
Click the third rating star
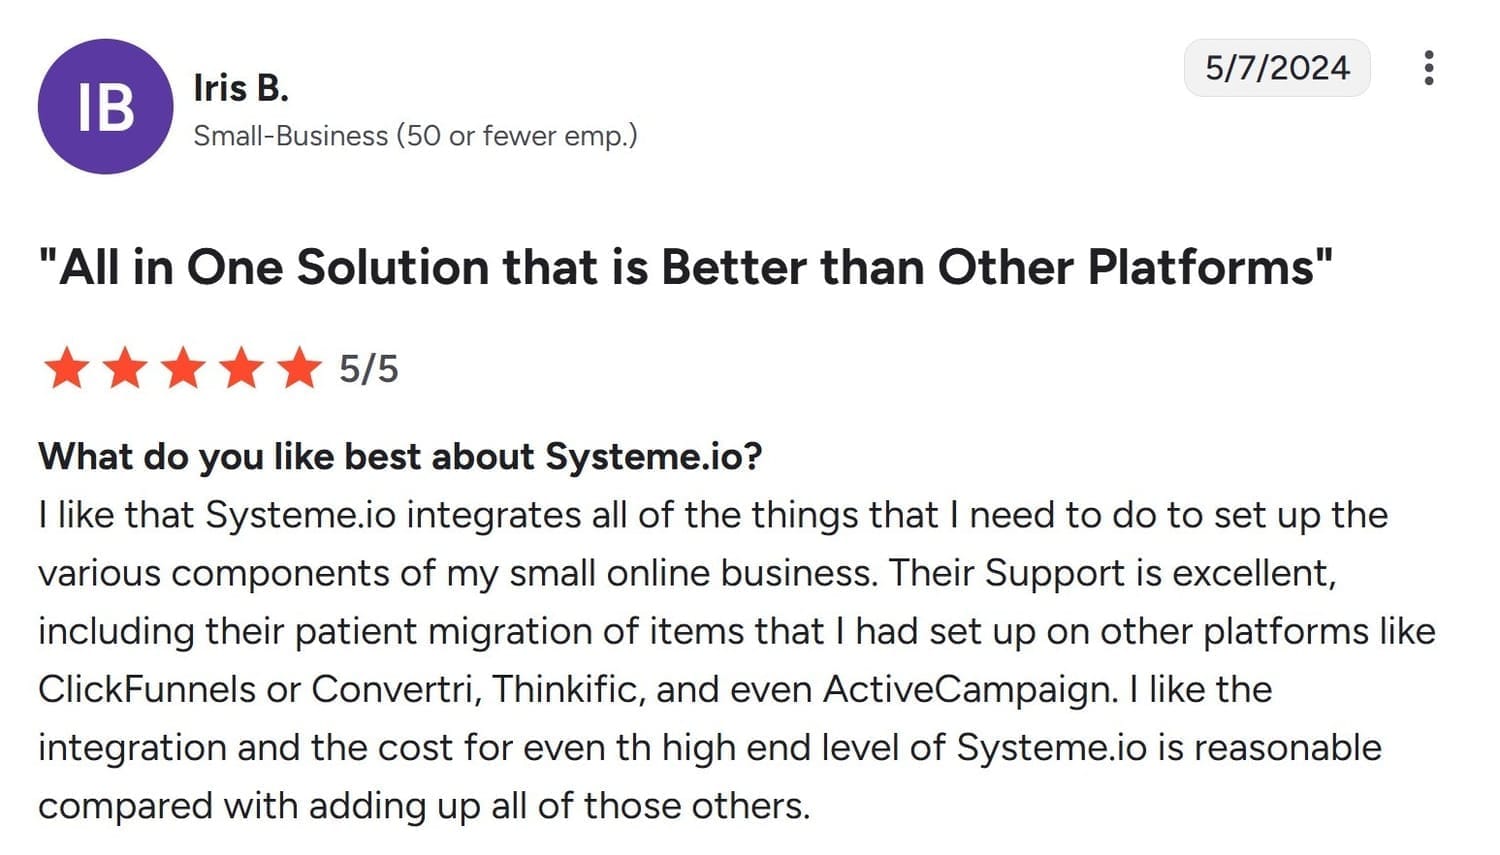[183, 369]
